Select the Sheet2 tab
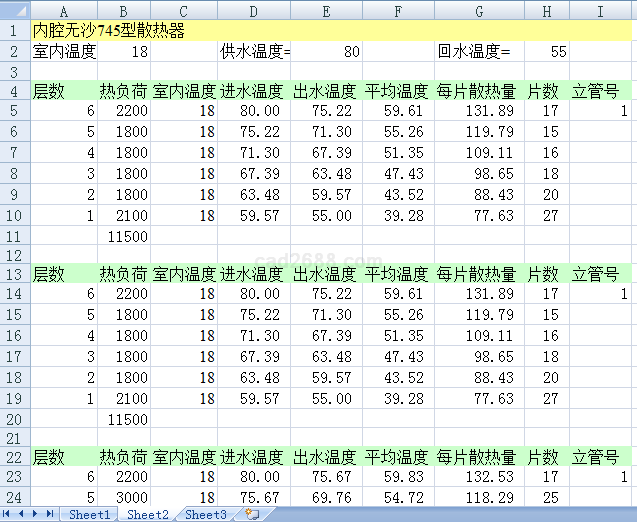Viewport: 637px width, 522px height. [x=147, y=514]
